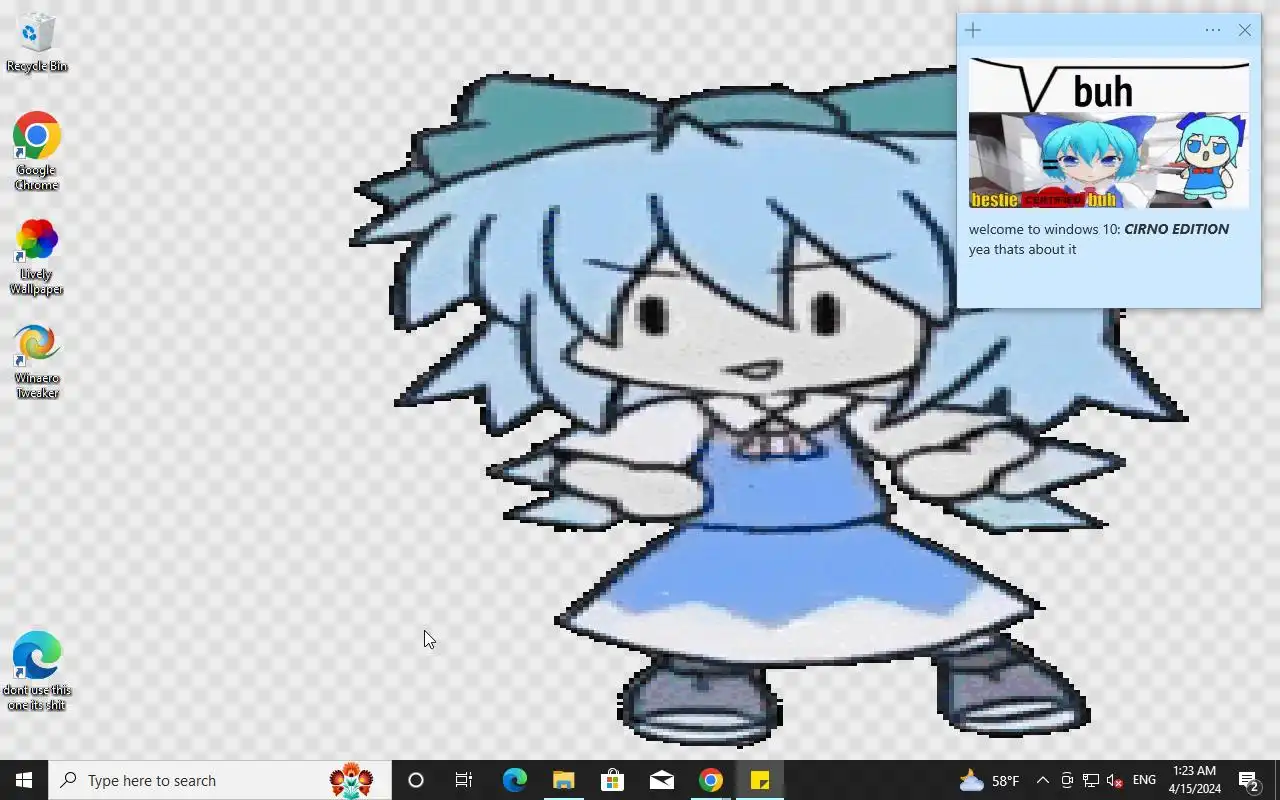Add a new sticky note with plus button
This screenshot has height=800, width=1280.
tap(973, 30)
